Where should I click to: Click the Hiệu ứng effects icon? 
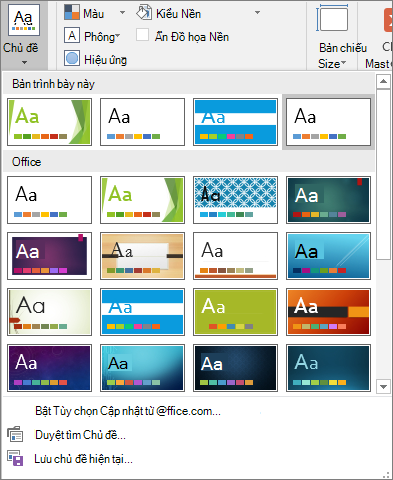pyautogui.click(x=72, y=59)
